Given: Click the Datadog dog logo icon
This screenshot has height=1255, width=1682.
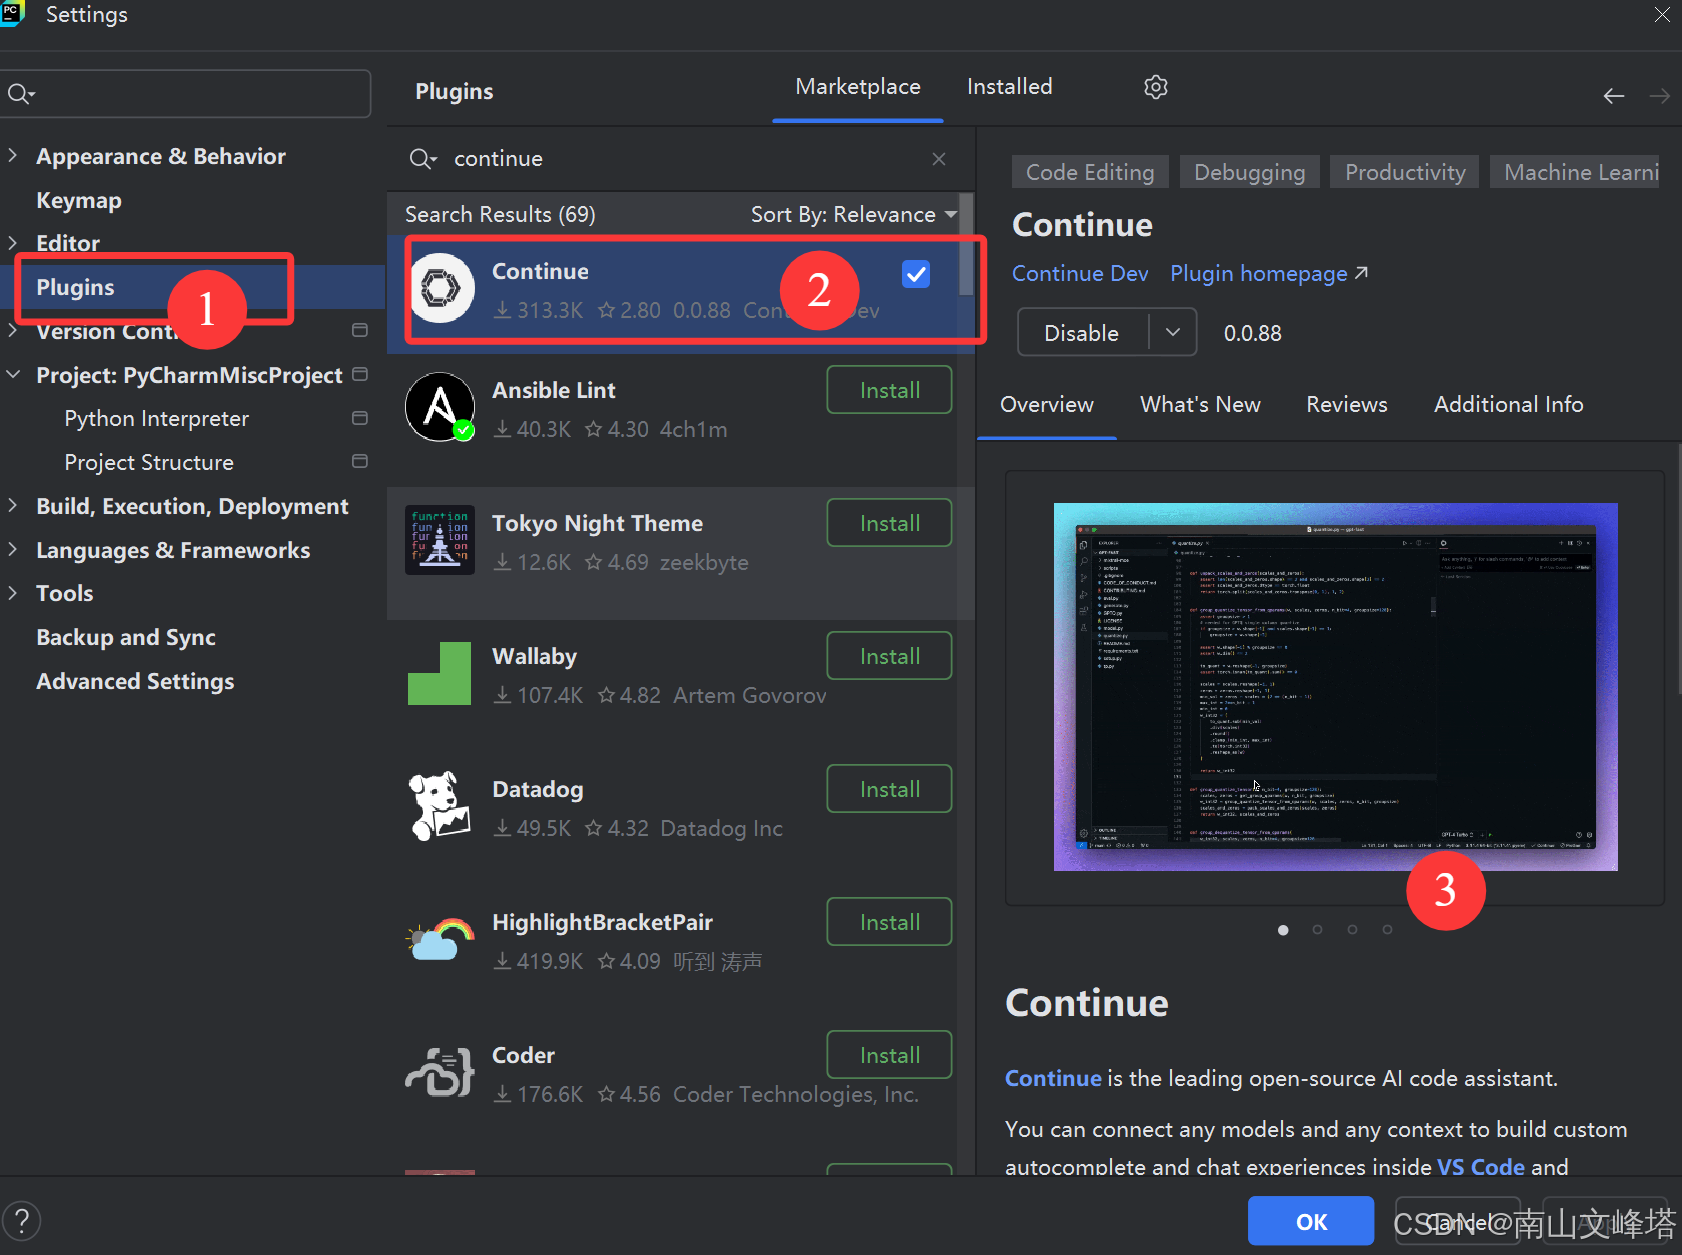Looking at the screenshot, I should [440, 806].
